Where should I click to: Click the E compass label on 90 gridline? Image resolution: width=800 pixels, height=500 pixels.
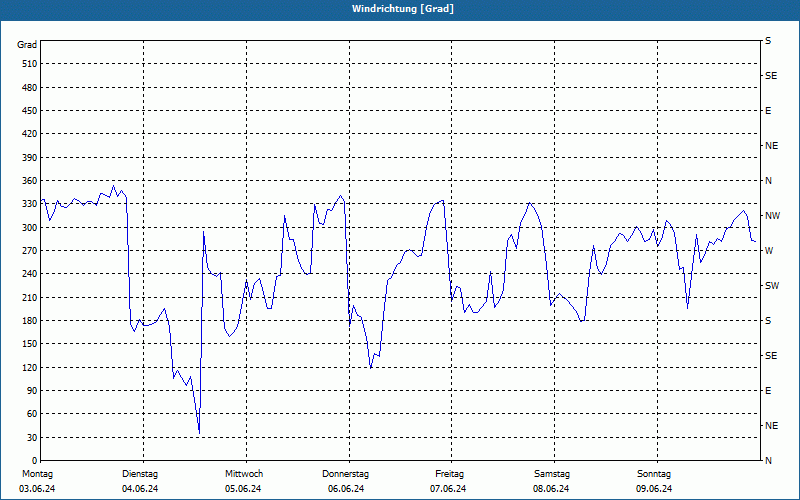pos(768,391)
